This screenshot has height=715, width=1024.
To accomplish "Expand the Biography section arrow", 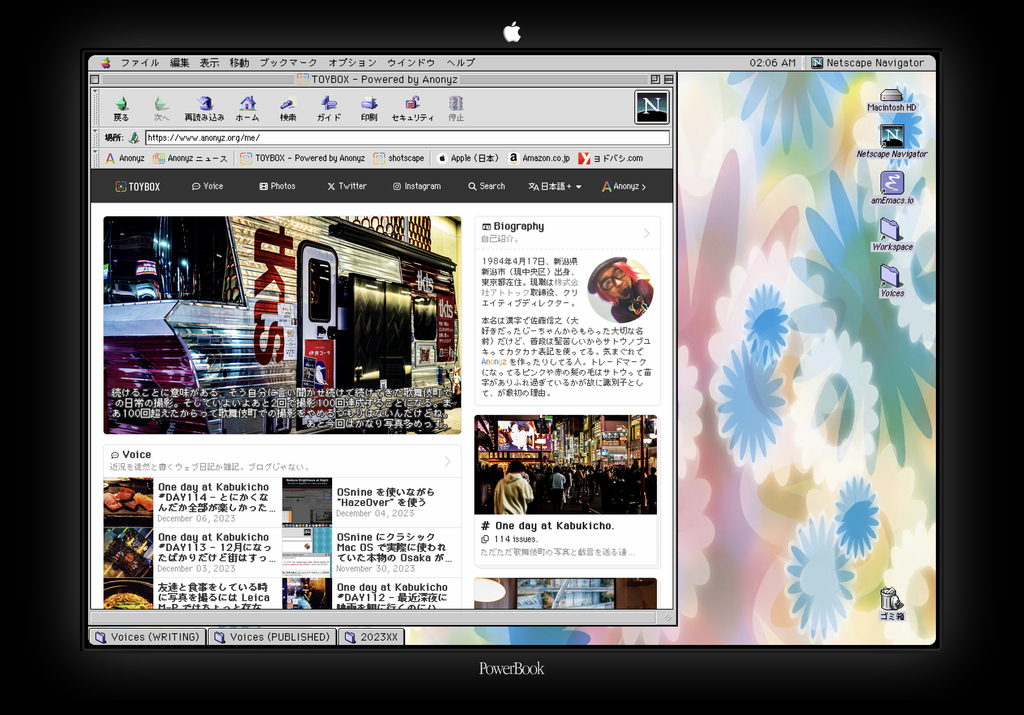I will [646, 233].
